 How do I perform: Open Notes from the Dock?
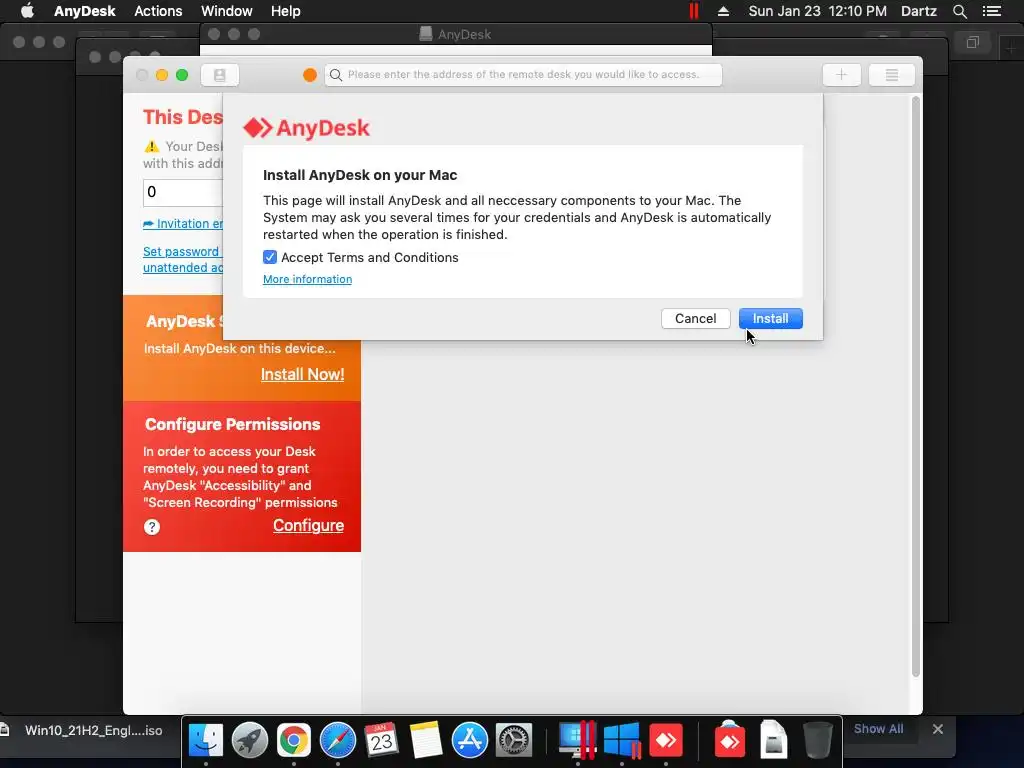426,741
